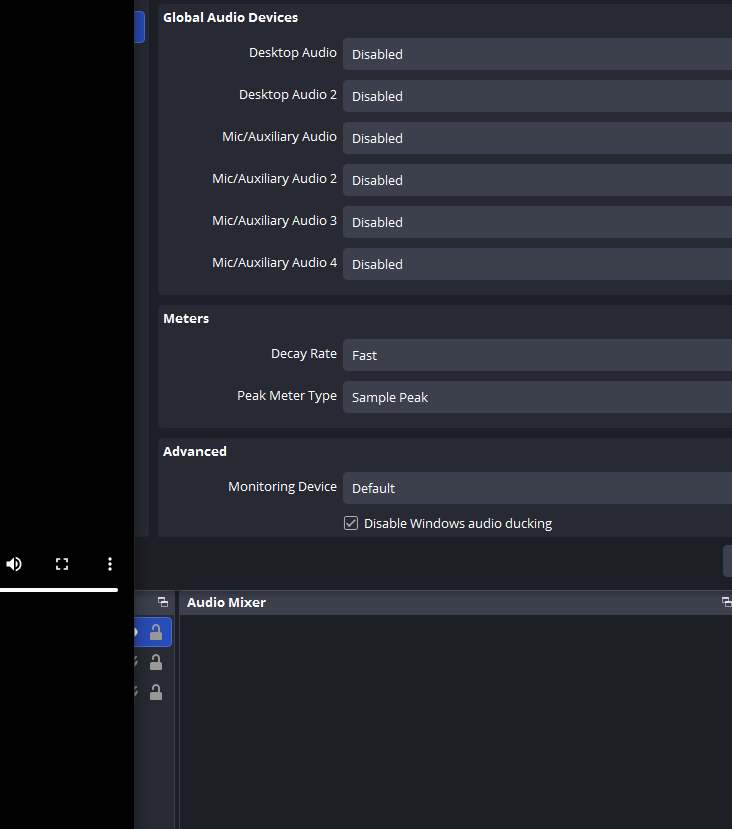Toggle lock on the highlighted source row
Screen dimensions: 732x829
tap(156, 632)
